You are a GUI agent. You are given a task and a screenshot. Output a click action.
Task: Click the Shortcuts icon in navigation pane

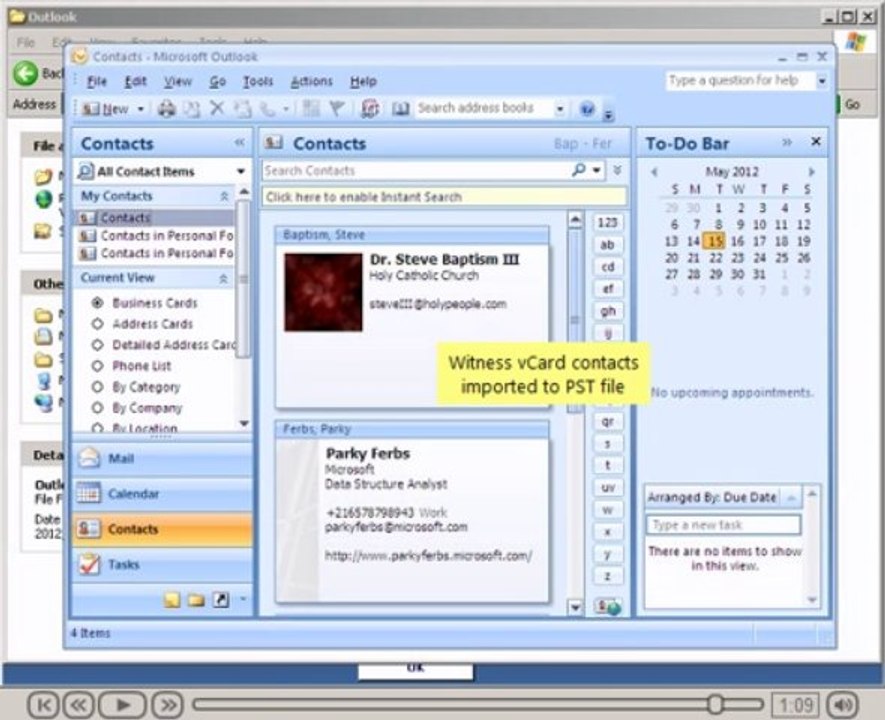coord(221,599)
